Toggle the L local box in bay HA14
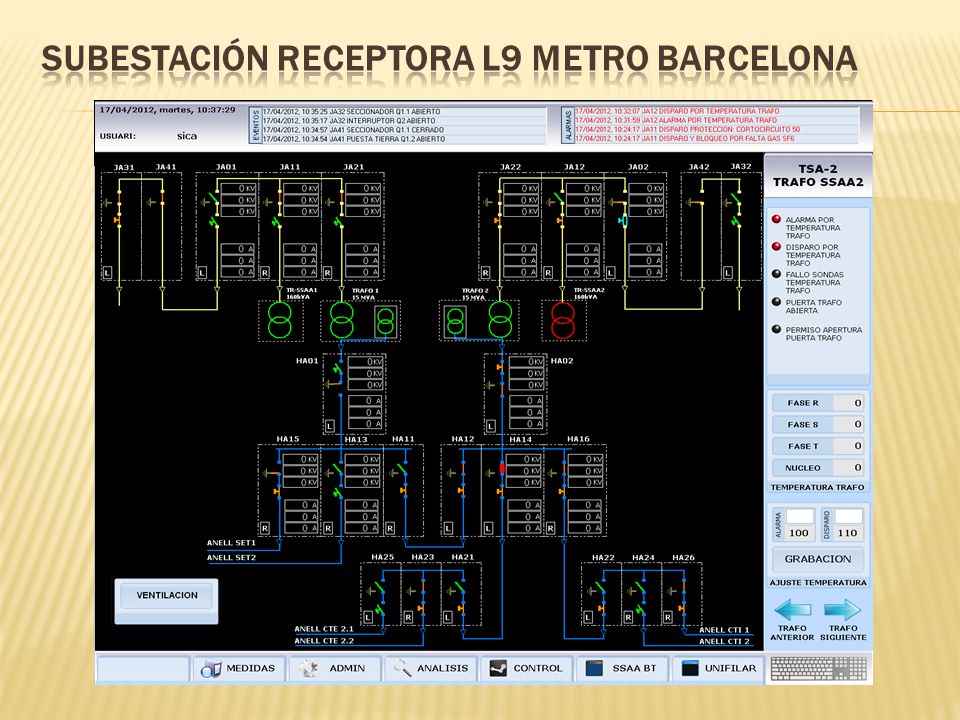 488,528
